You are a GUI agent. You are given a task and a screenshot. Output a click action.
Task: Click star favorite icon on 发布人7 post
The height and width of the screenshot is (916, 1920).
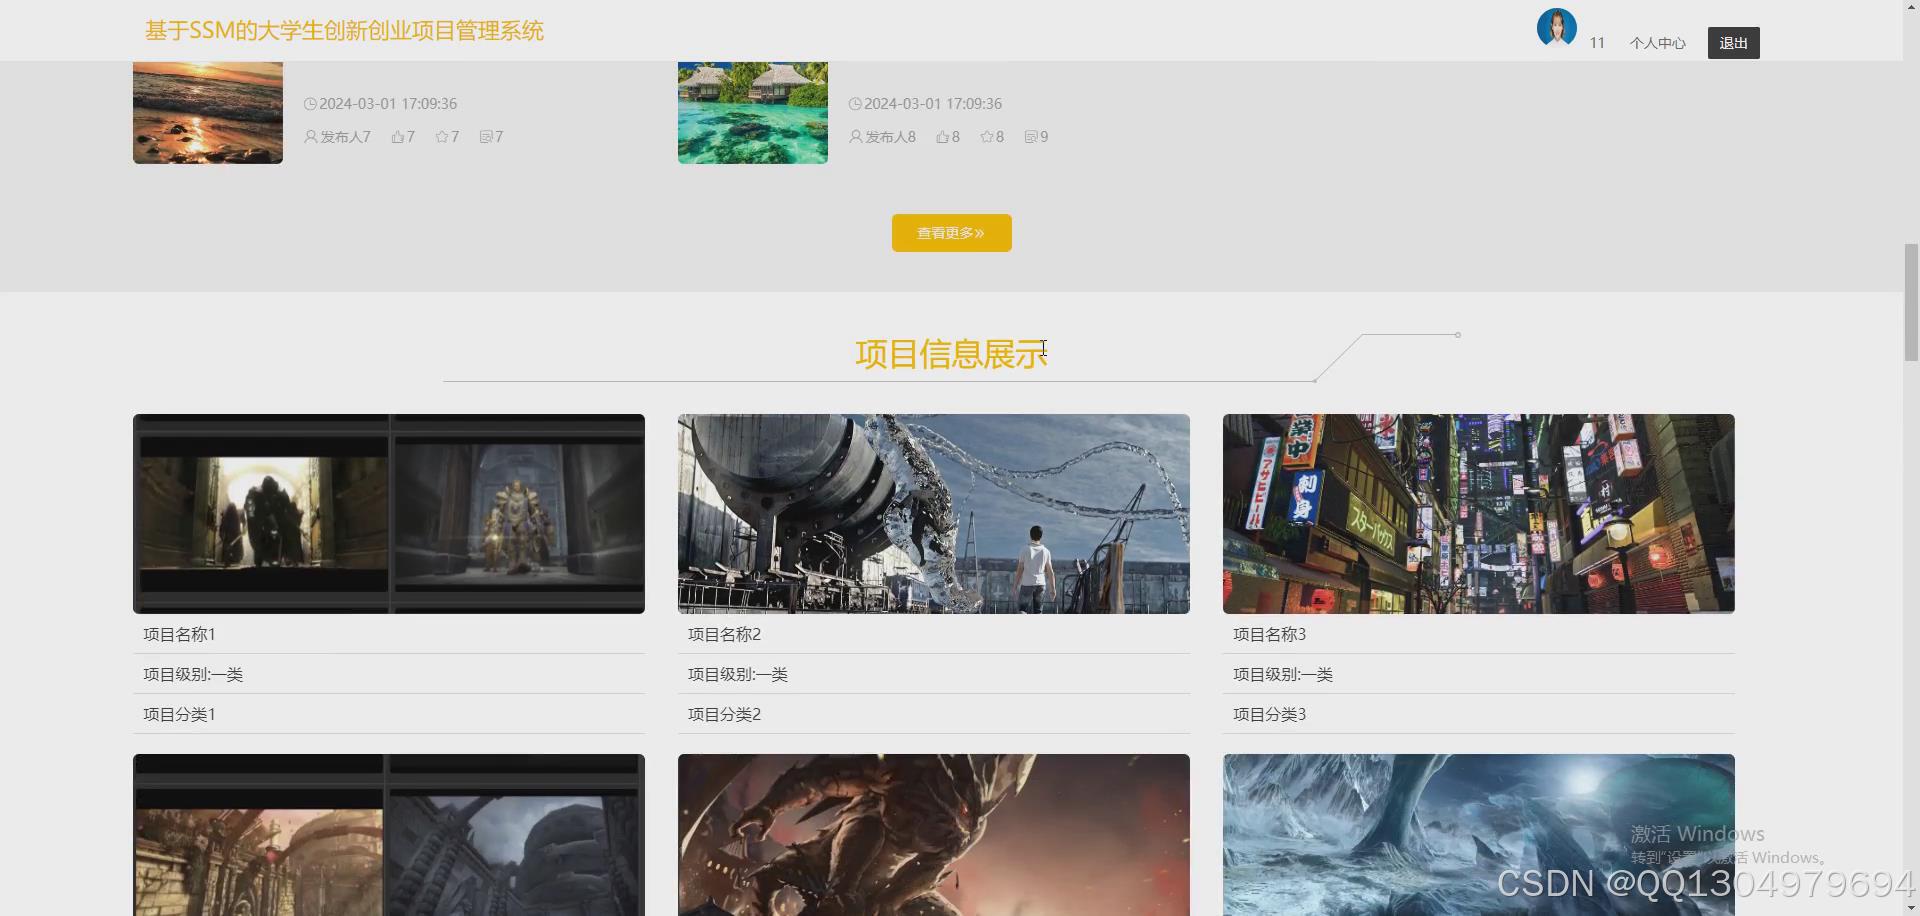point(442,137)
